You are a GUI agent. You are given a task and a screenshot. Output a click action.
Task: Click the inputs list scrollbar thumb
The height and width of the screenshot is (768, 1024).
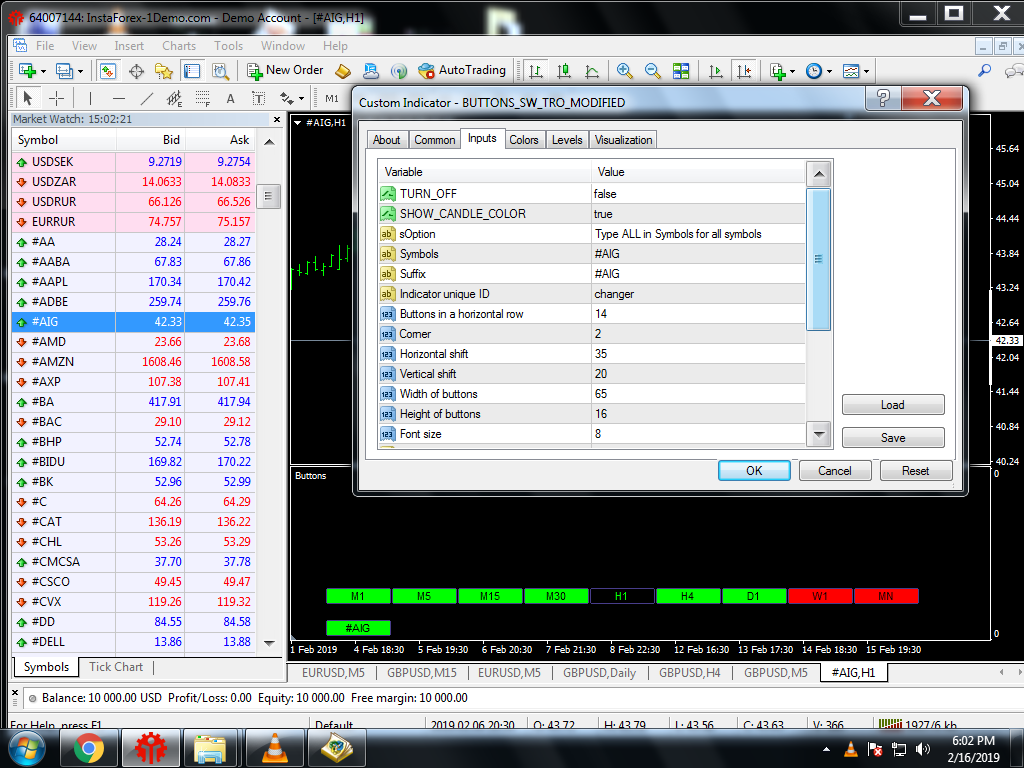[x=818, y=259]
